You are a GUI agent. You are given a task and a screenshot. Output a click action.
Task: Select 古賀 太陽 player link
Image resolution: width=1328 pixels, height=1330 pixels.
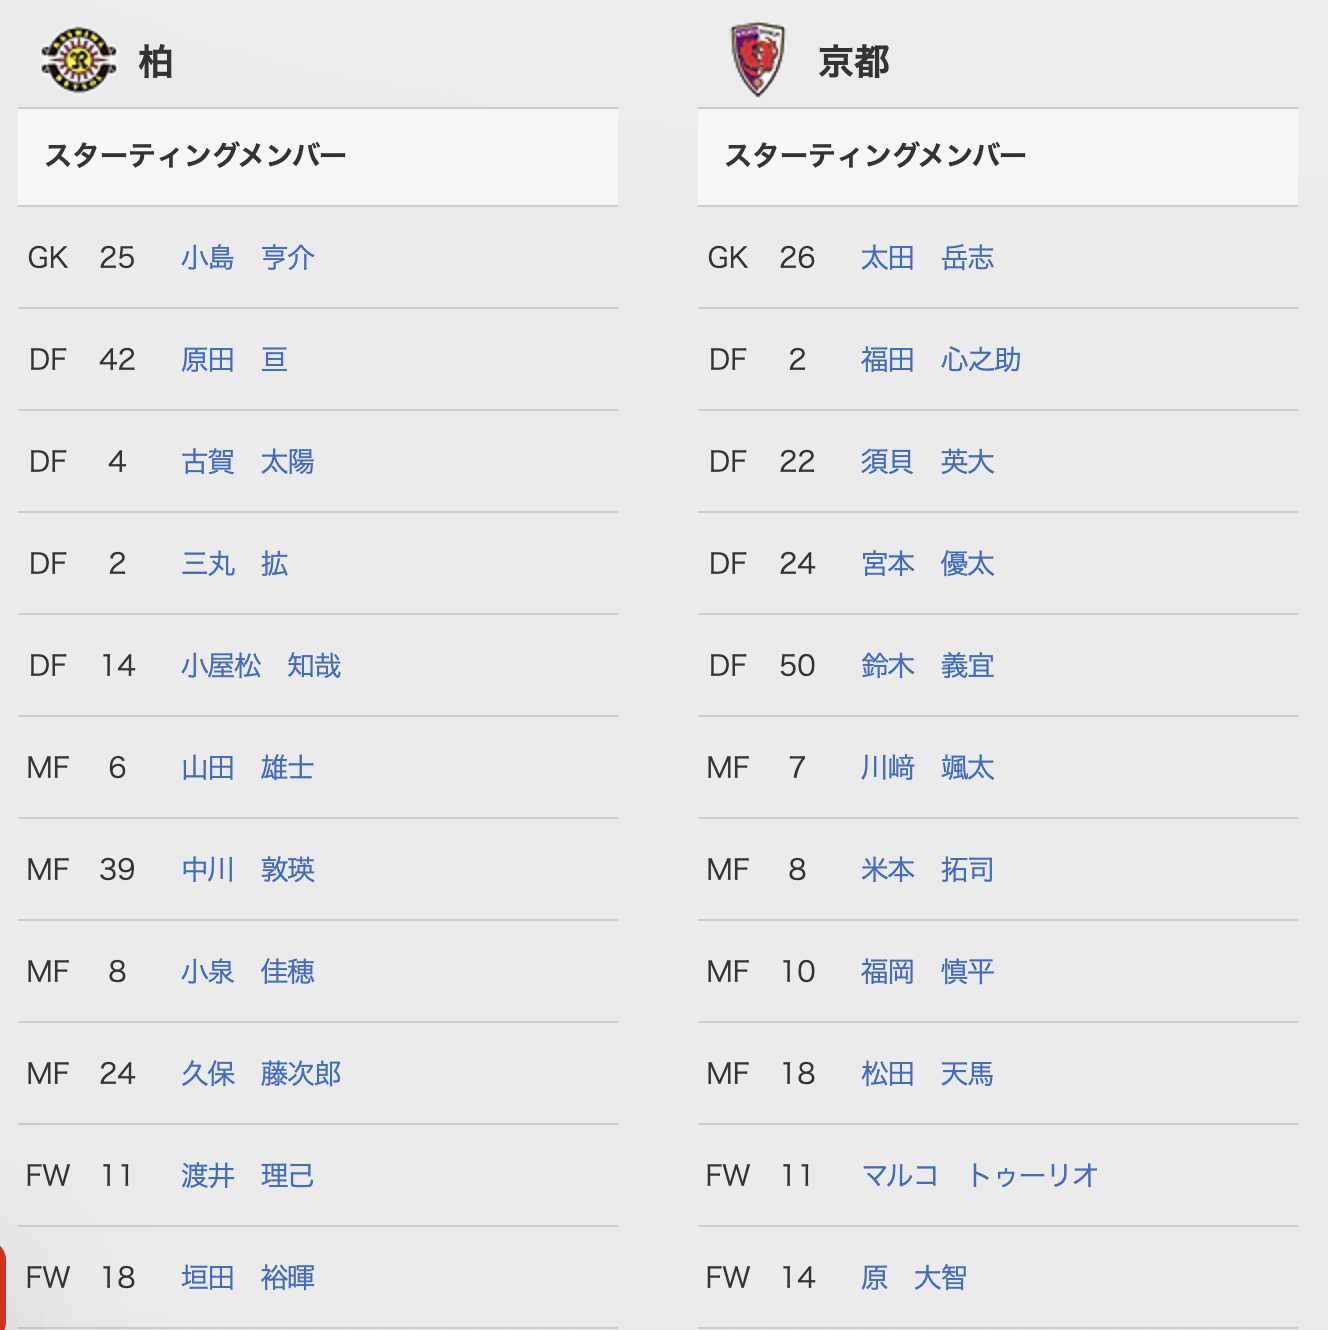pyautogui.click(x=248, y=462)
